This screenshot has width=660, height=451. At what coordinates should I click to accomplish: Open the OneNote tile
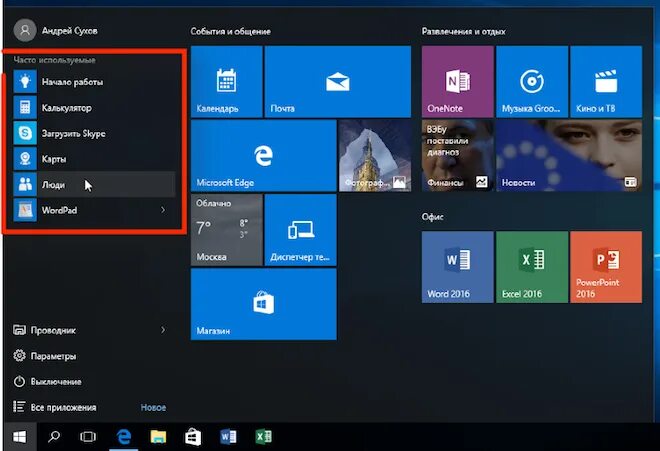coord(458,82)
